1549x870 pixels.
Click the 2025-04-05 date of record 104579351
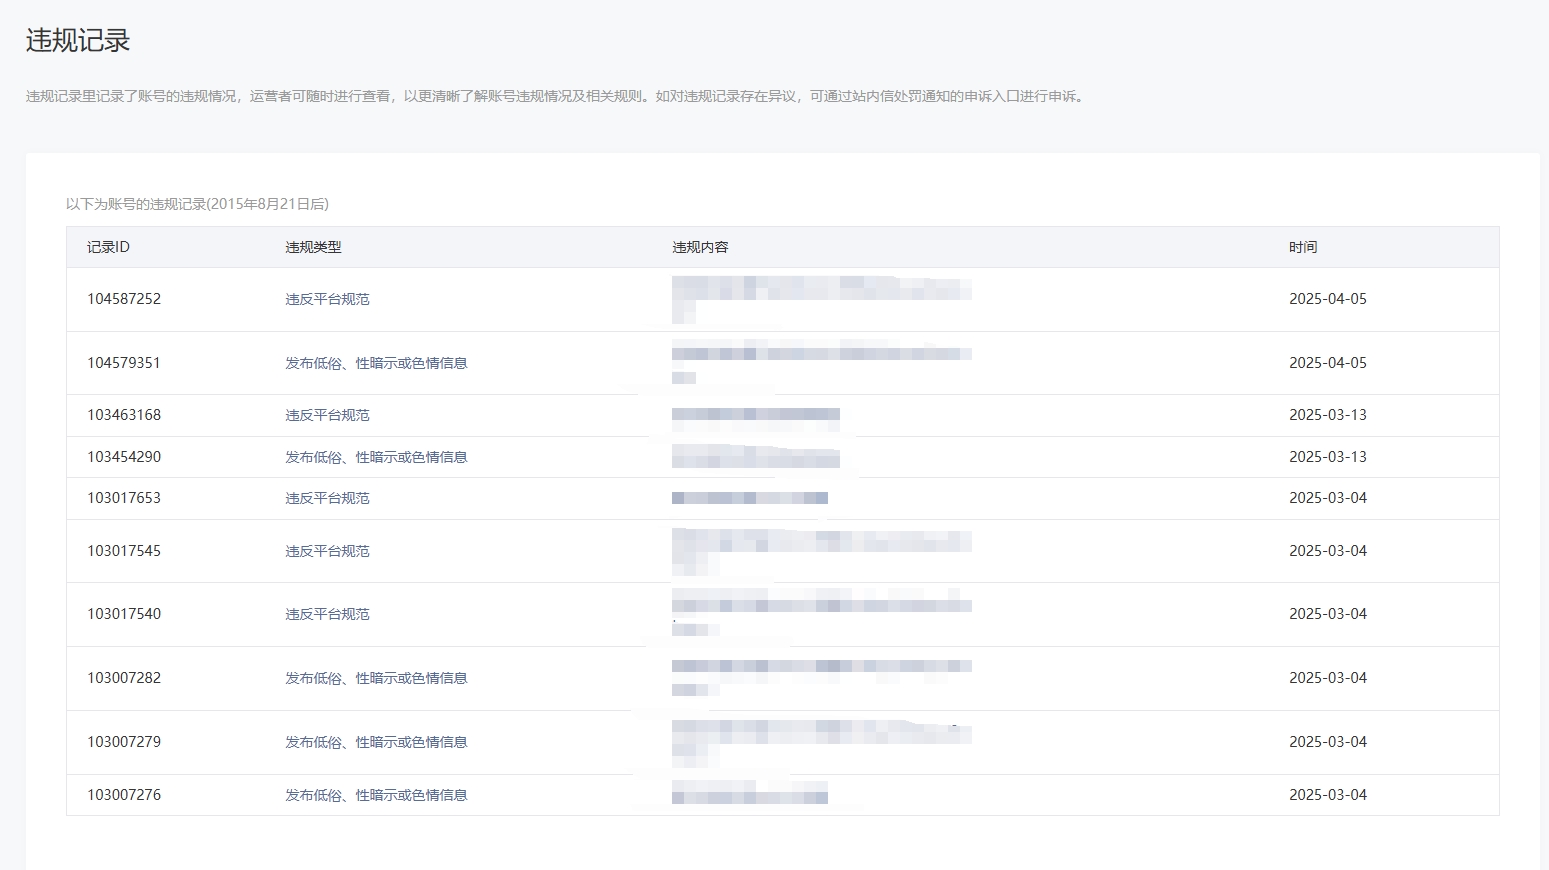1327,363
